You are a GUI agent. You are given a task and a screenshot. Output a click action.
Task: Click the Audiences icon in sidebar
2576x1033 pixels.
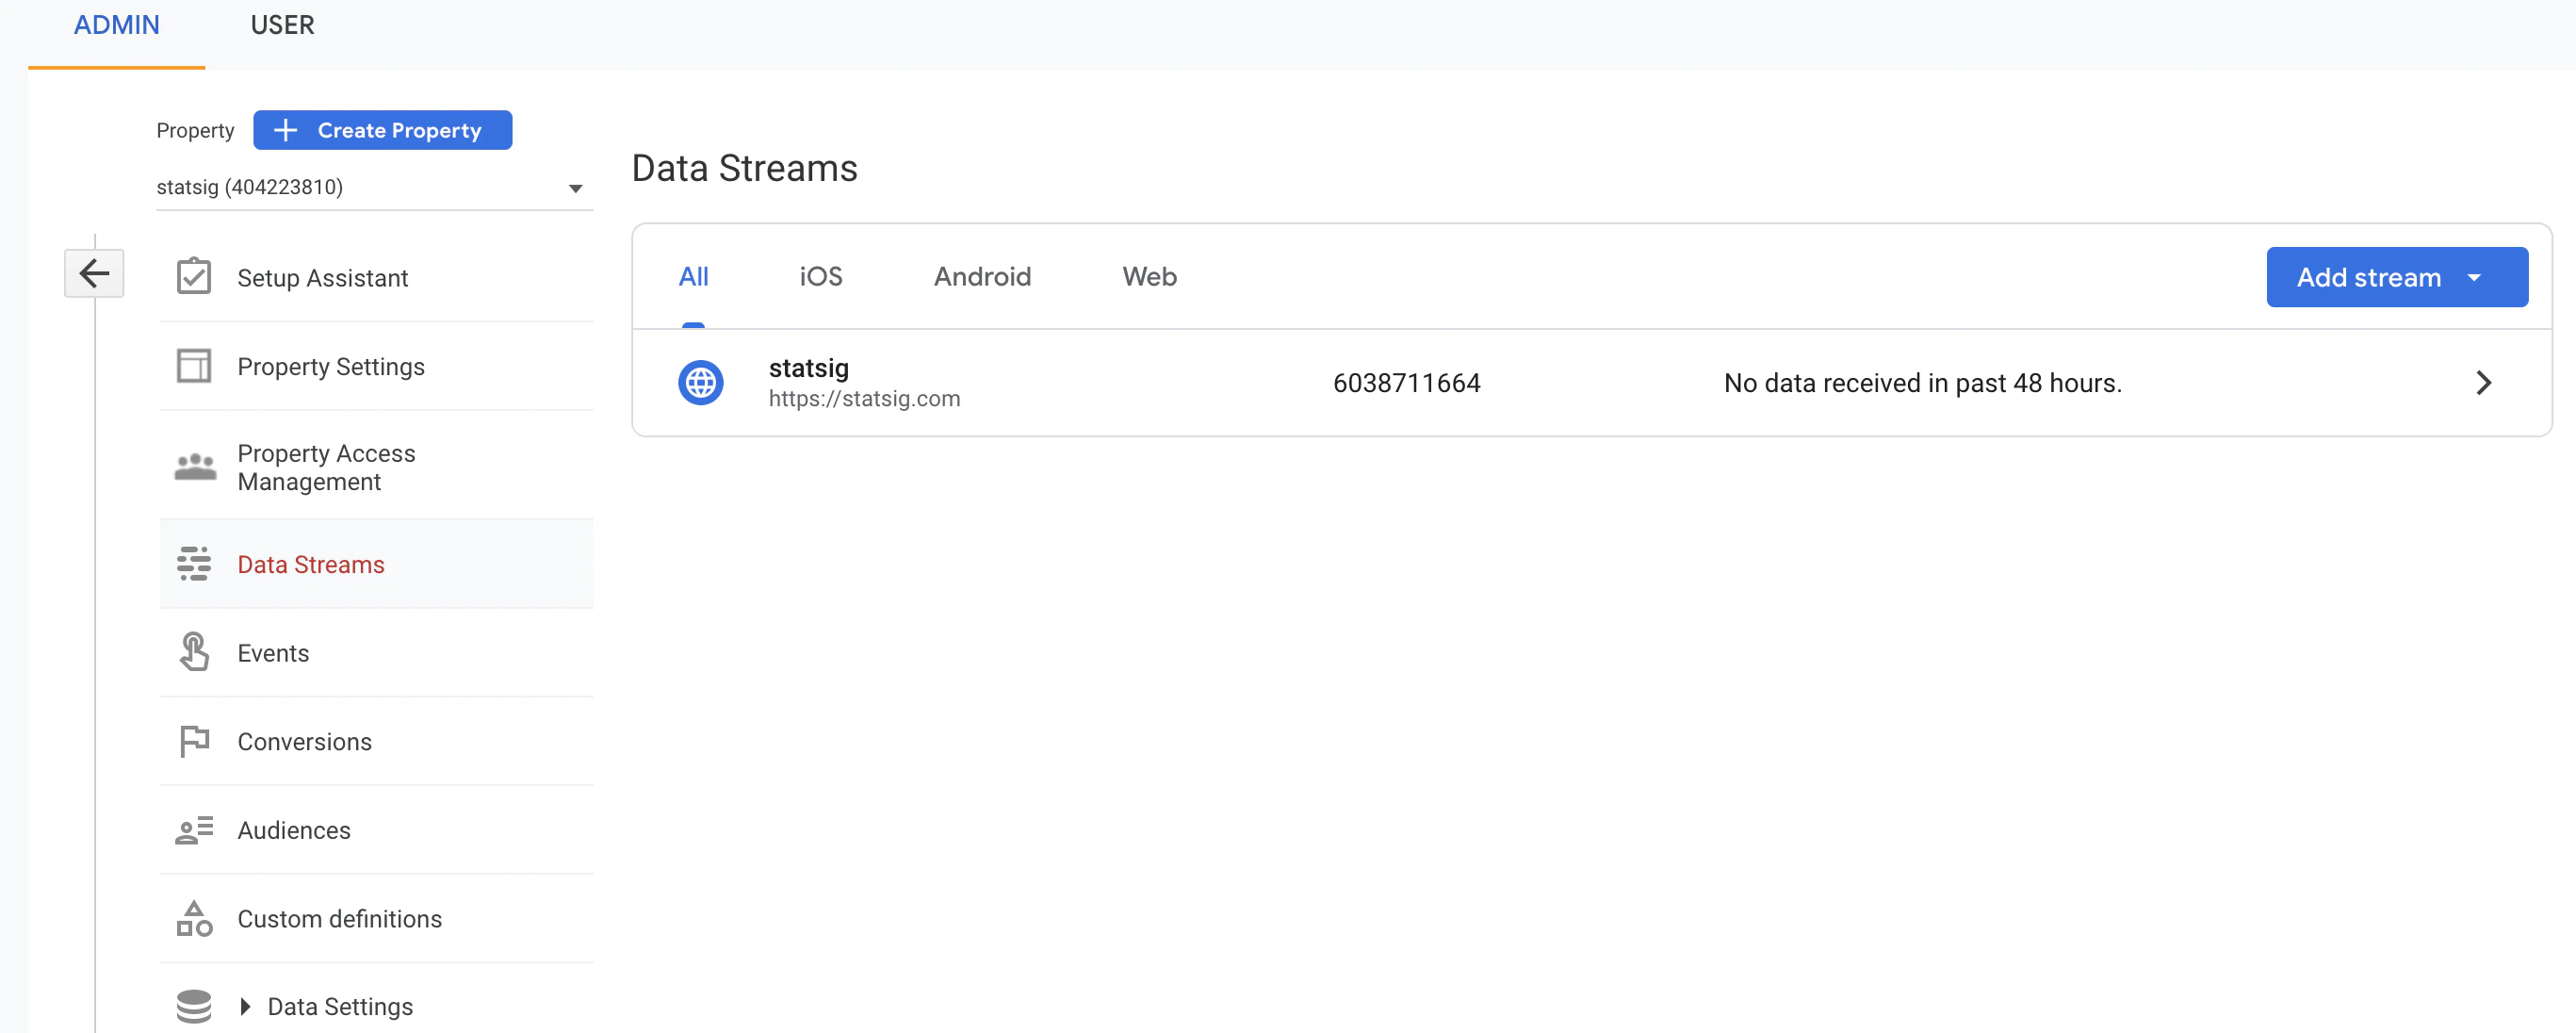194,829
